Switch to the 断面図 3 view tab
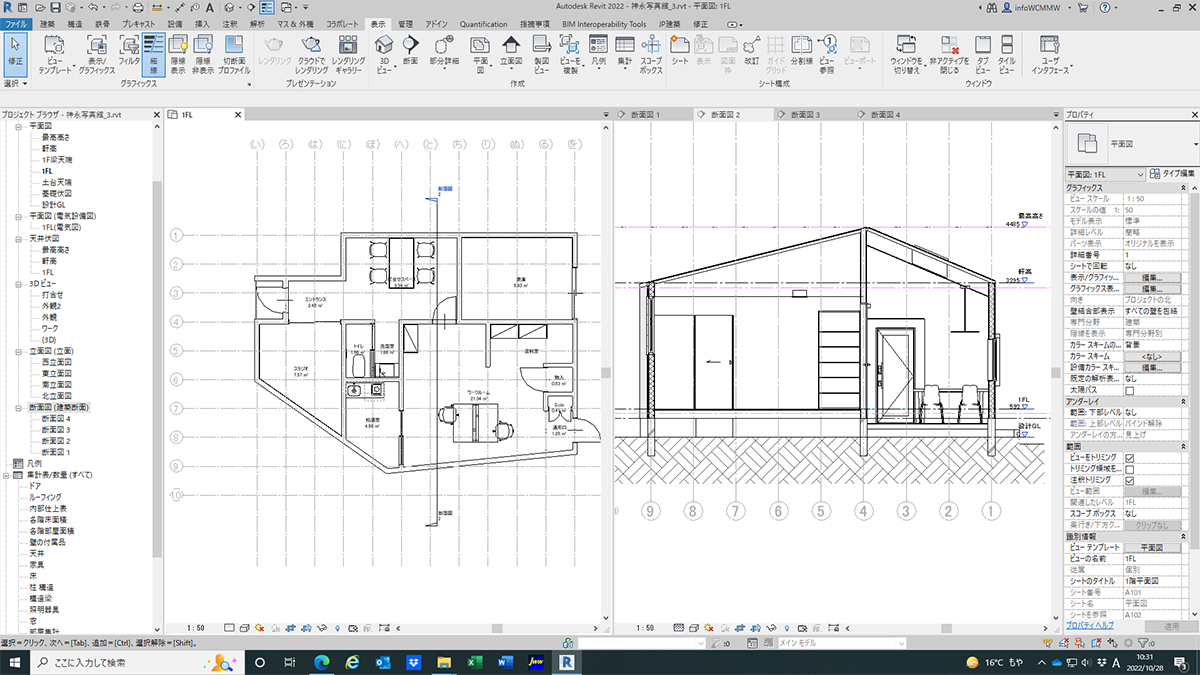1200x675 pixels. pyautogui.click(x=800, y=116)
